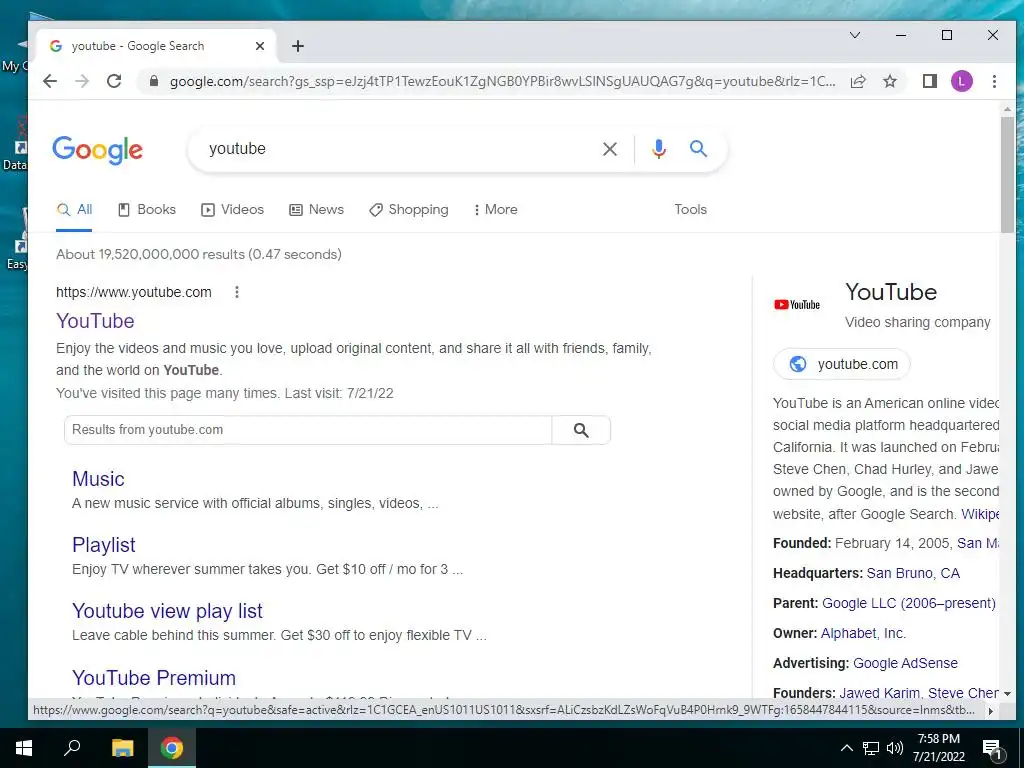1024x768 pixels.
Task: Show hidden system tray icons
Action: click(x=846, y=748)
